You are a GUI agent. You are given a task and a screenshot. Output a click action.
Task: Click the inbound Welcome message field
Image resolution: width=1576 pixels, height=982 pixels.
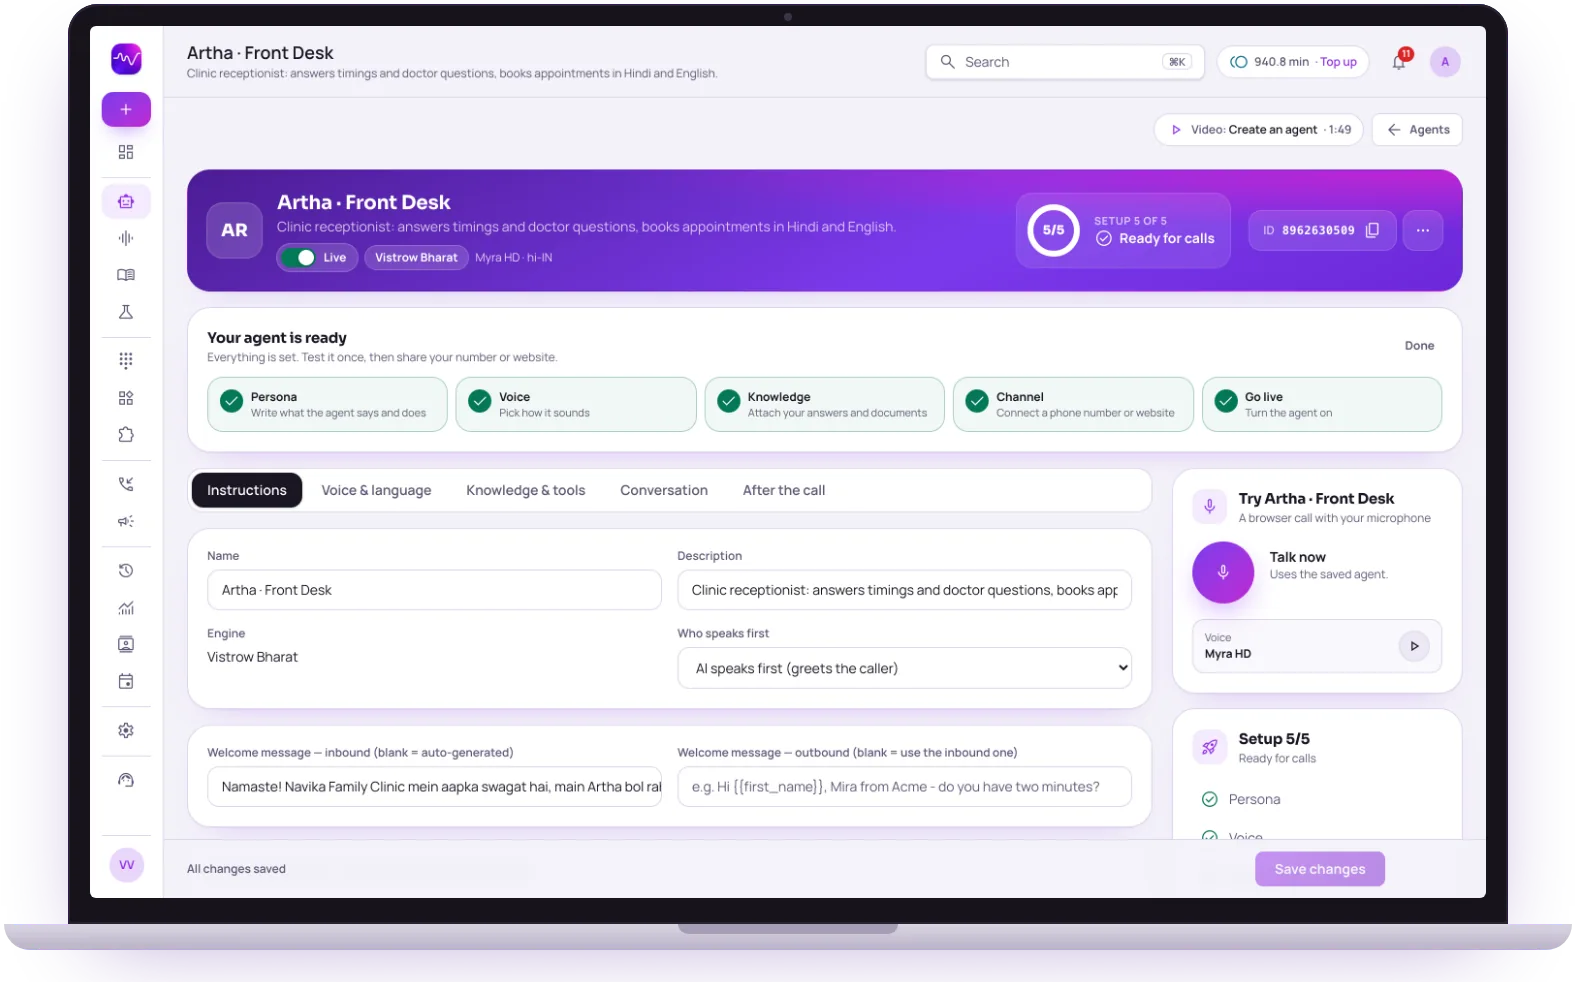[x=434, y=787]
